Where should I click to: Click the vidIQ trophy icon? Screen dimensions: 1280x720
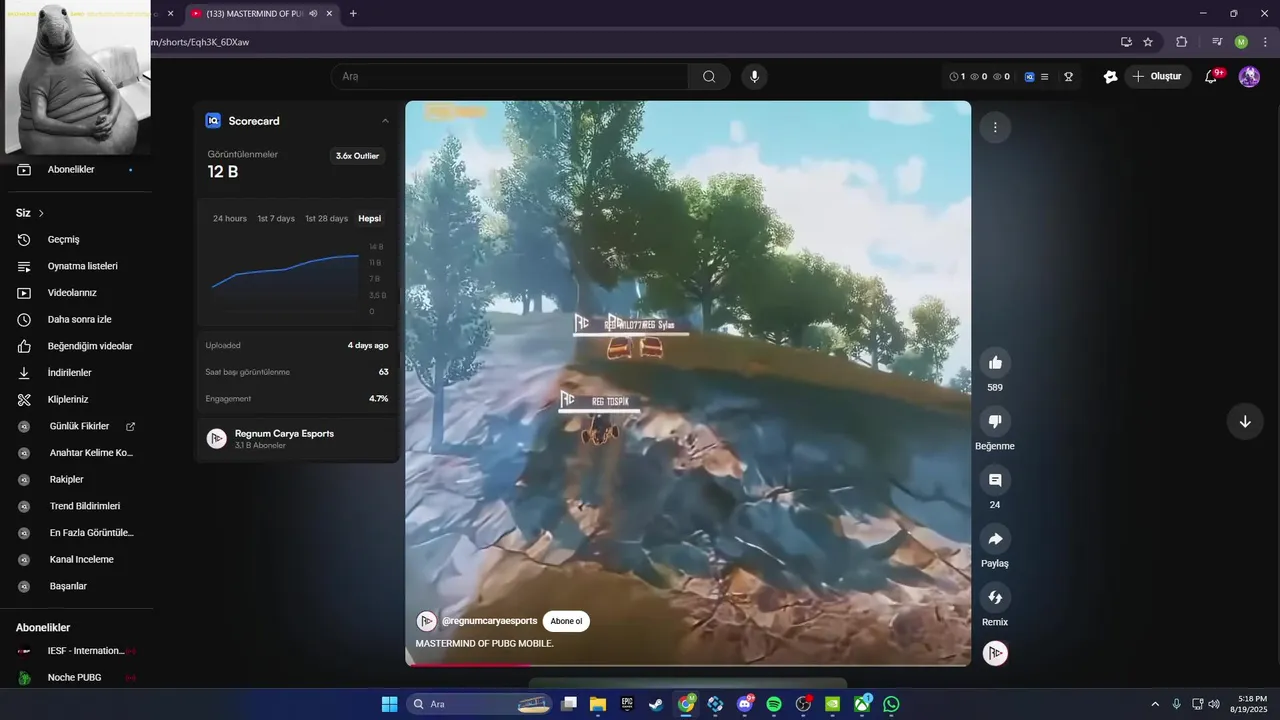coord(1068,76)
